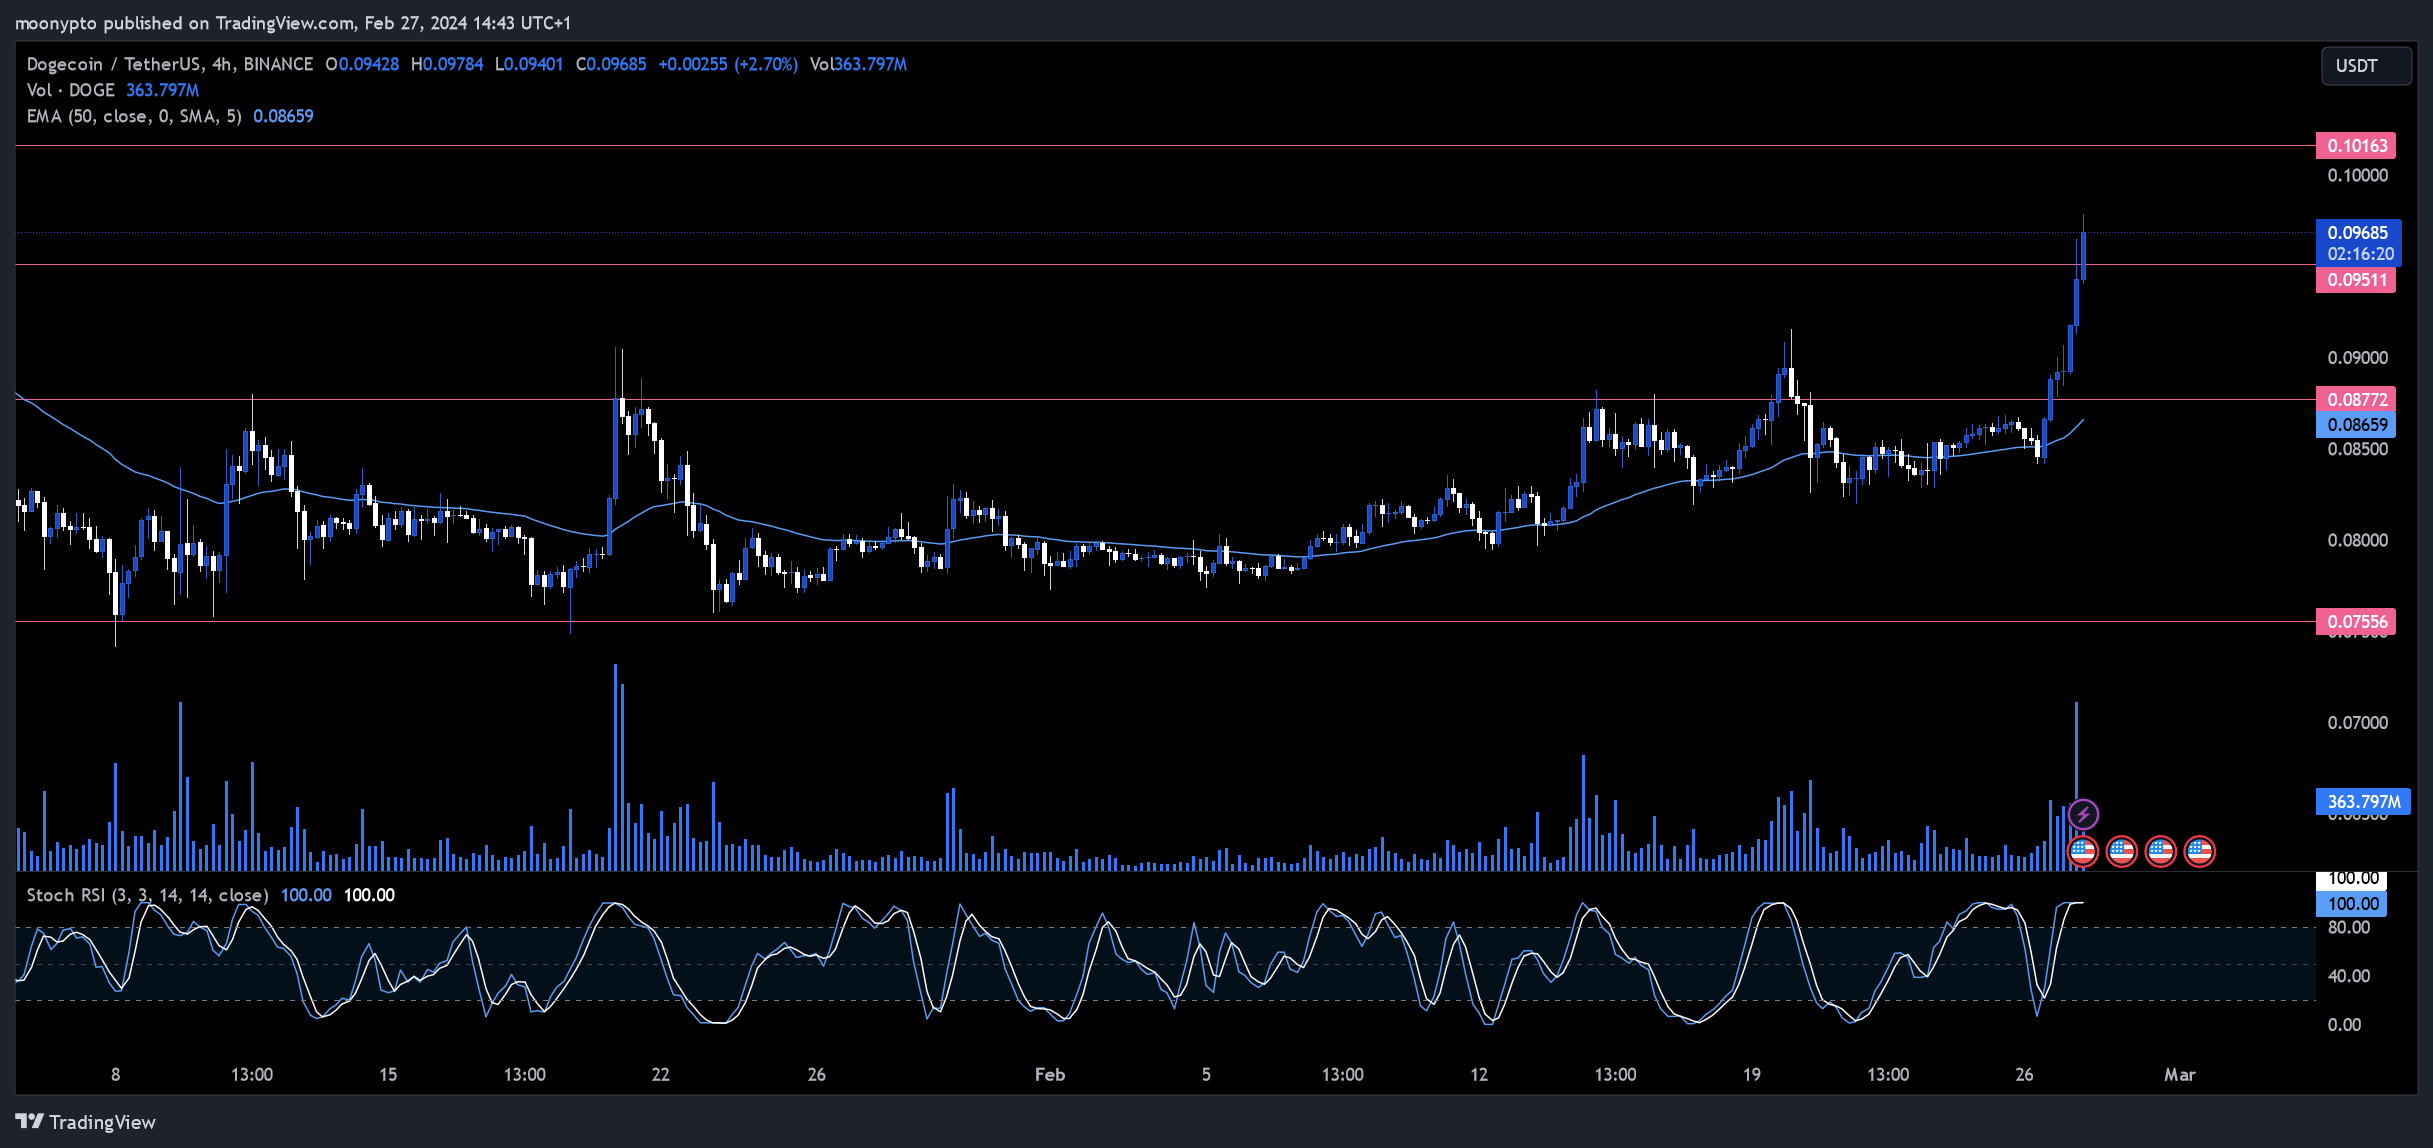Open the rightmost US flag event icon
The height and width of the screenshot is (1148, 2433).
coord(2200,852)
